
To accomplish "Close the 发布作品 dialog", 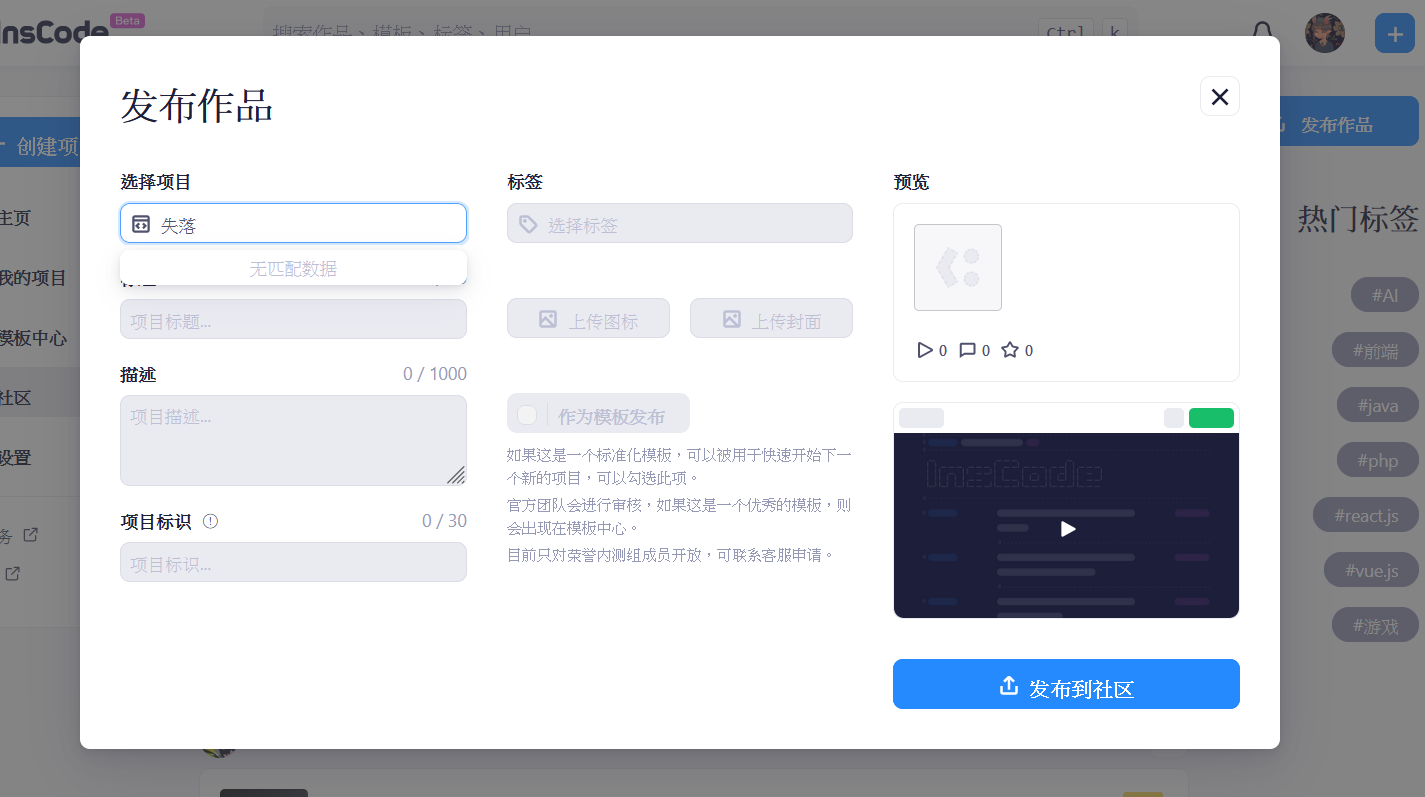I will coord(1219,96).
